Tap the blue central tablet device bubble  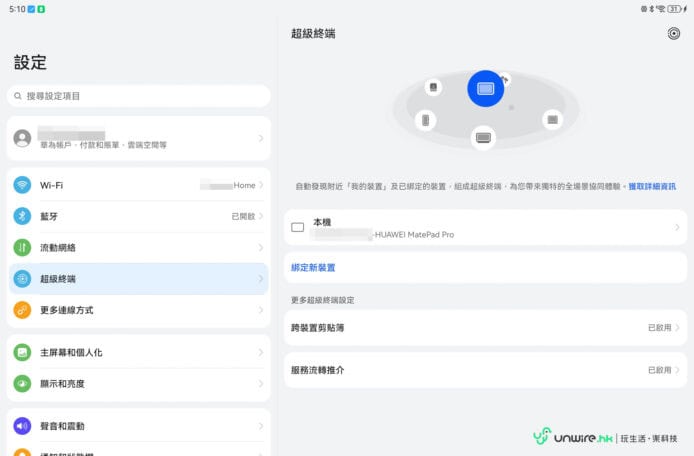(485, 89)
